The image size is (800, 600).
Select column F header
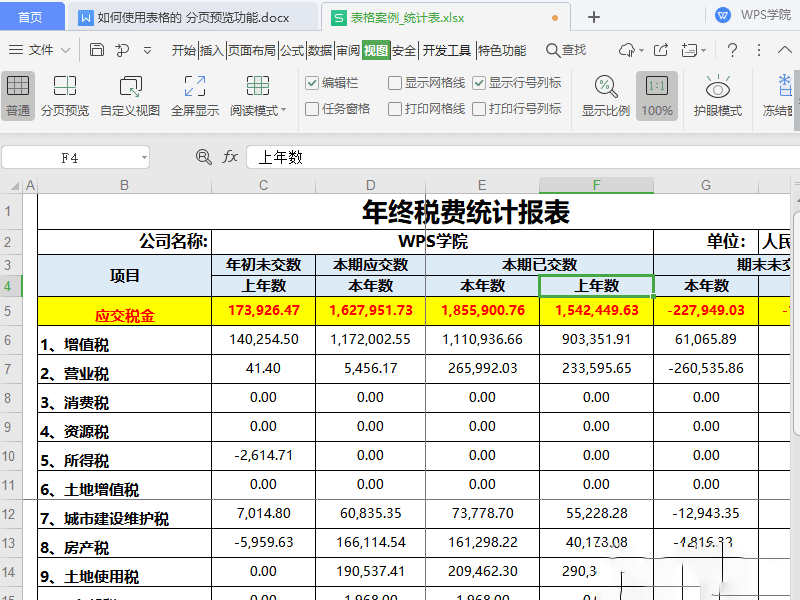(596, 185)
